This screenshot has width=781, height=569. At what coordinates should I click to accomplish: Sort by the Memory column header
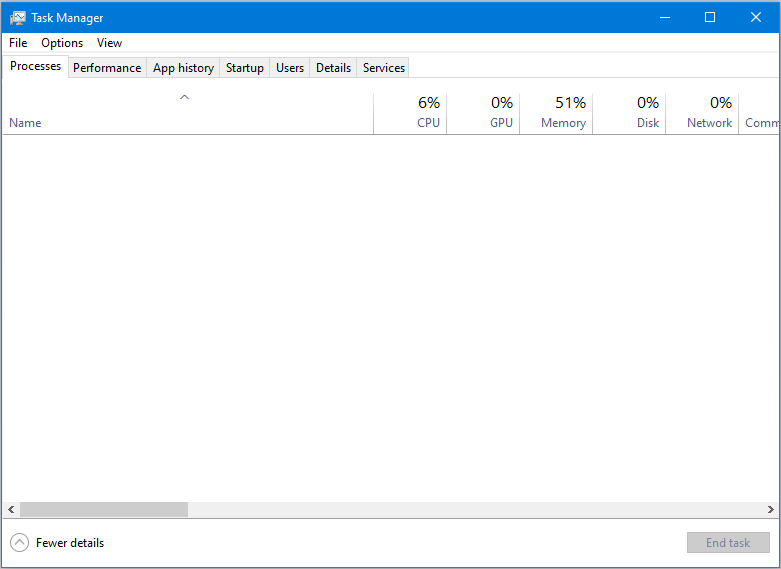[x=556, y=114]
